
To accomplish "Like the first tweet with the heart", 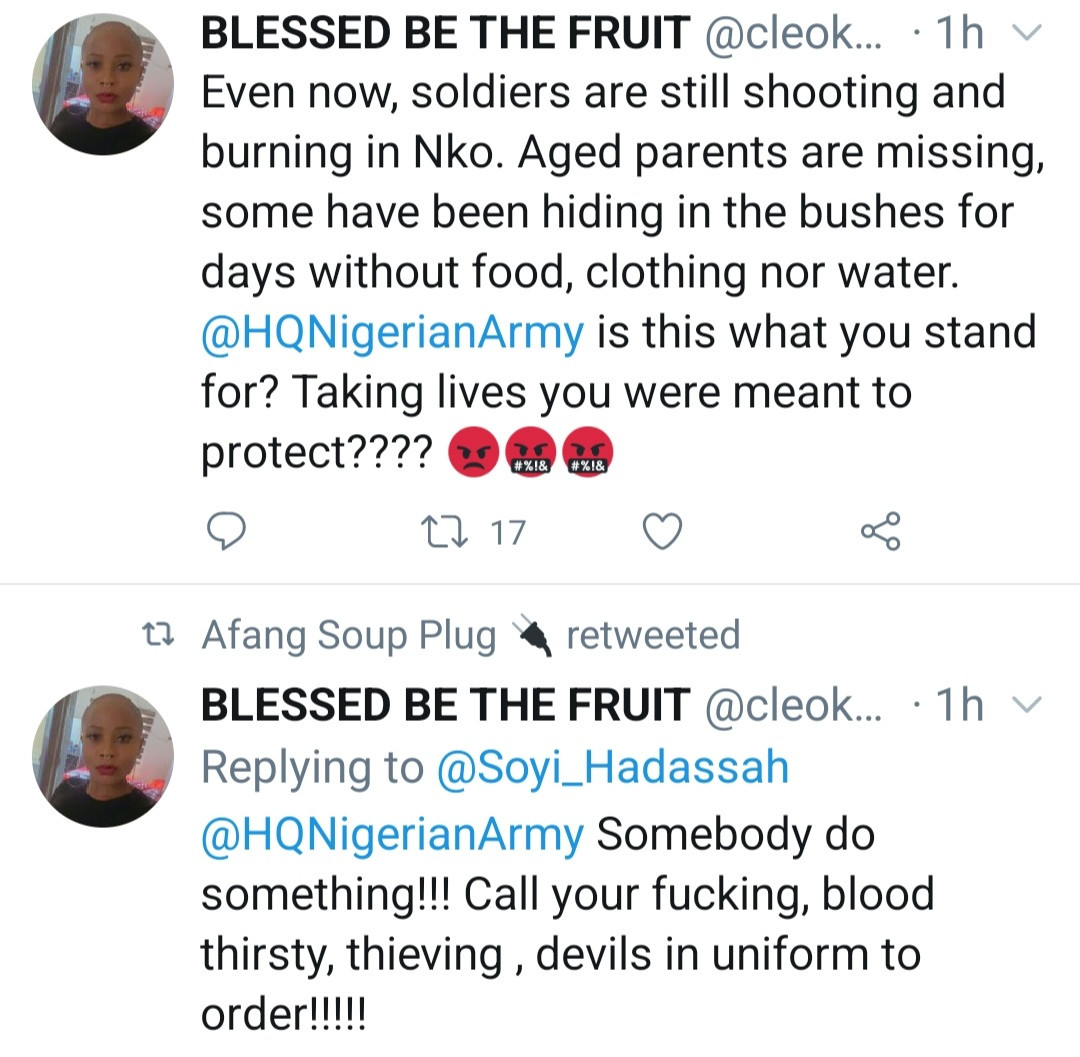I will [x=661, y=532].
